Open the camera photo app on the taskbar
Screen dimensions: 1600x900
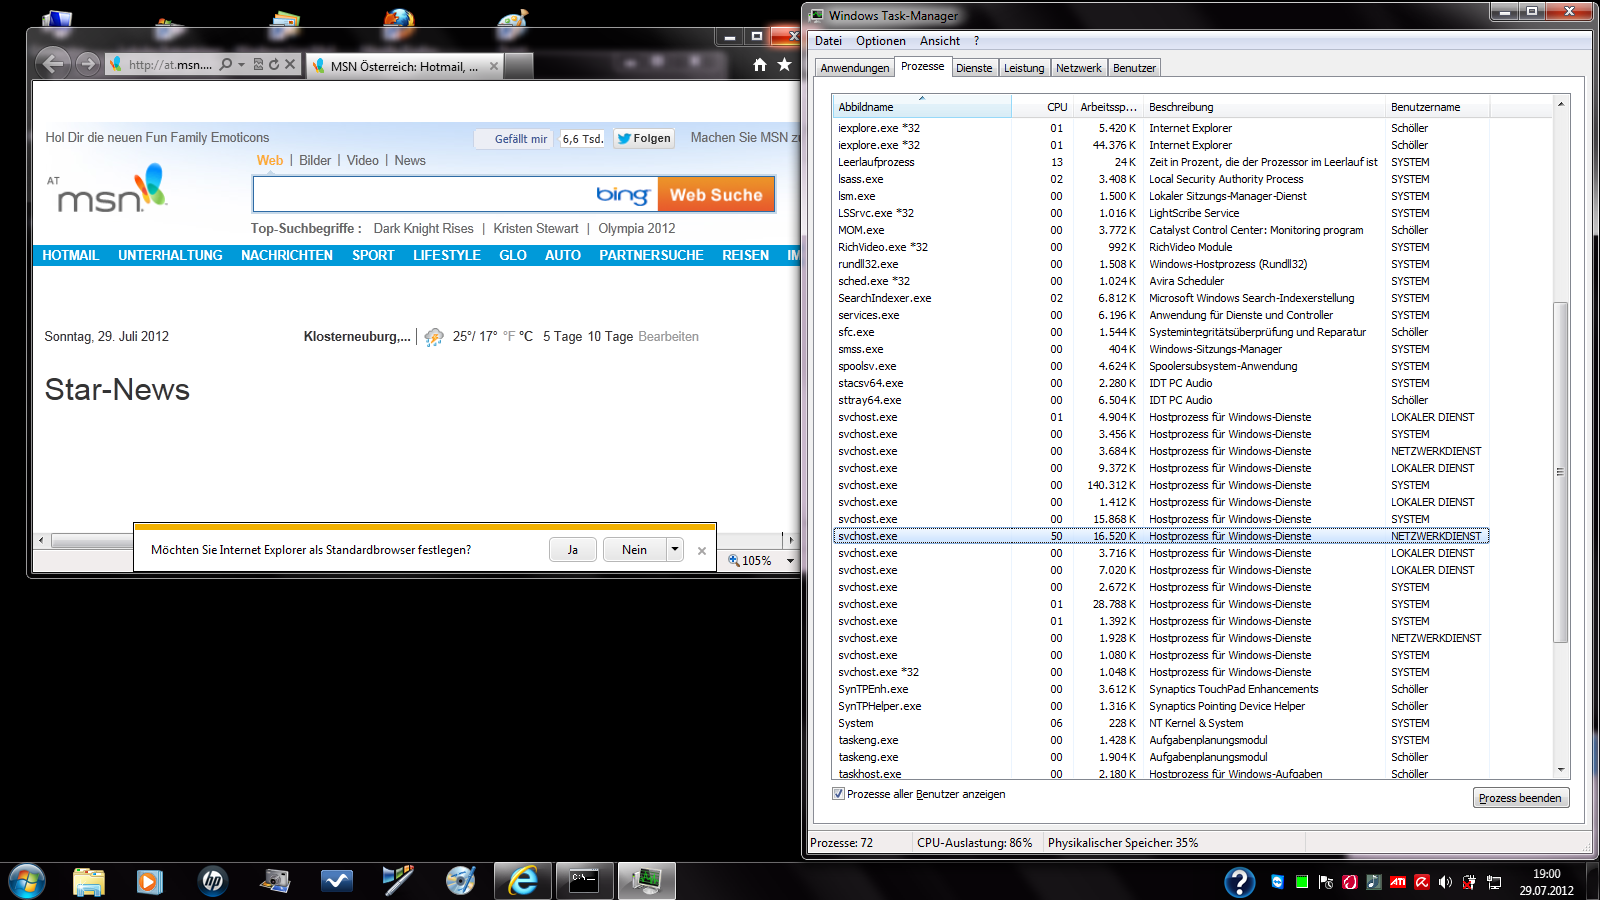click(275, 881)
